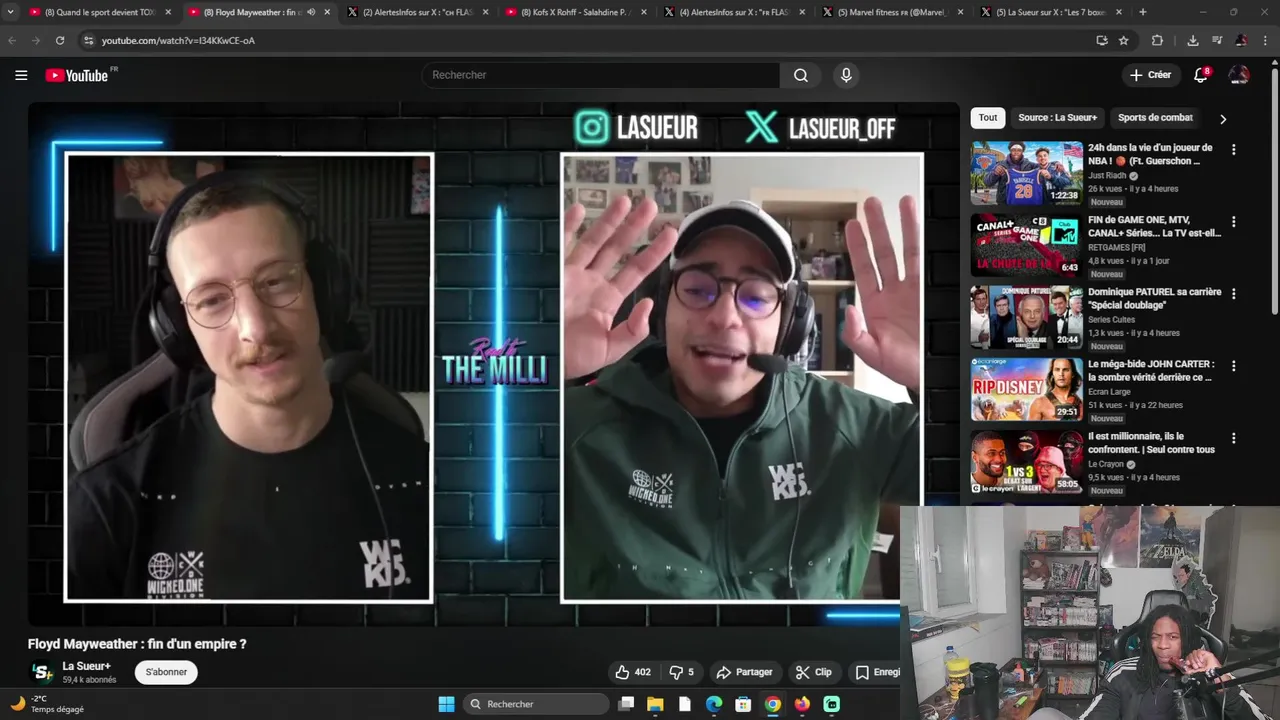
Task: Like the video with thumbs up
Action: click(633, 672)
